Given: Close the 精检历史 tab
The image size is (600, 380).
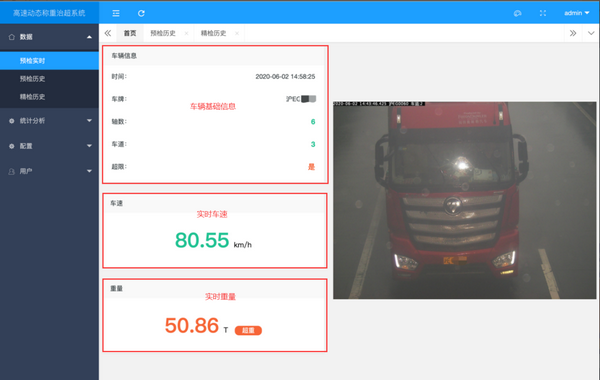Looking at the screenshot, I should (237, 33).
